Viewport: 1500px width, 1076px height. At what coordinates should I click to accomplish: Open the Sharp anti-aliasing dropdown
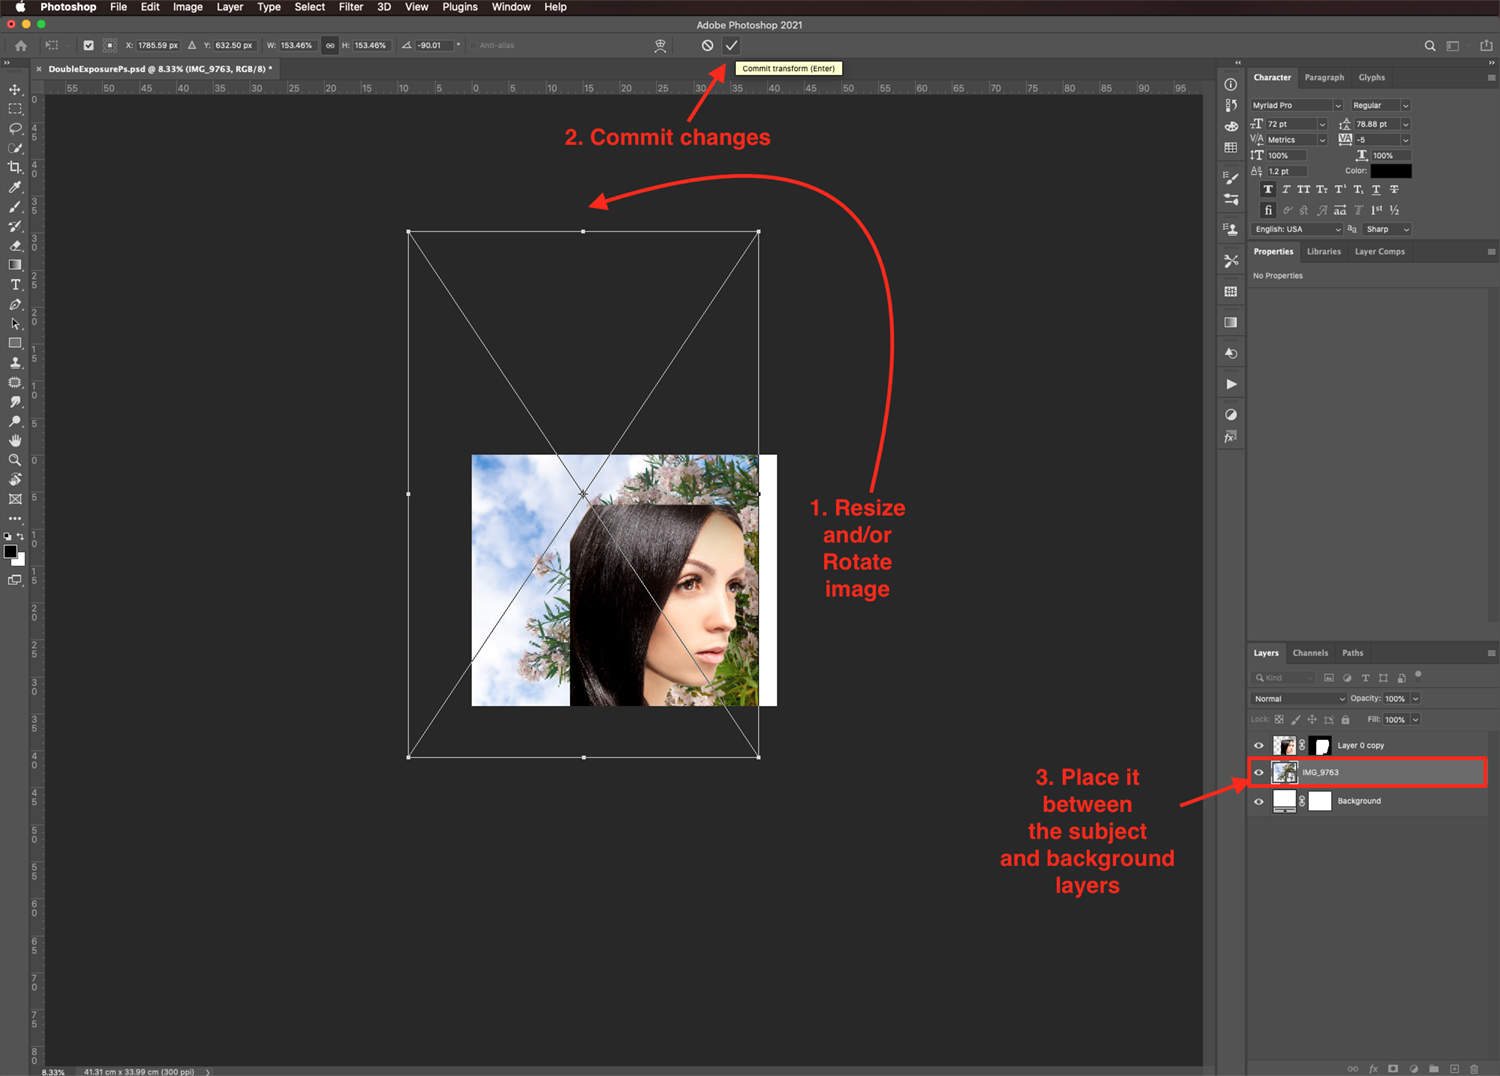point(1387,229)
